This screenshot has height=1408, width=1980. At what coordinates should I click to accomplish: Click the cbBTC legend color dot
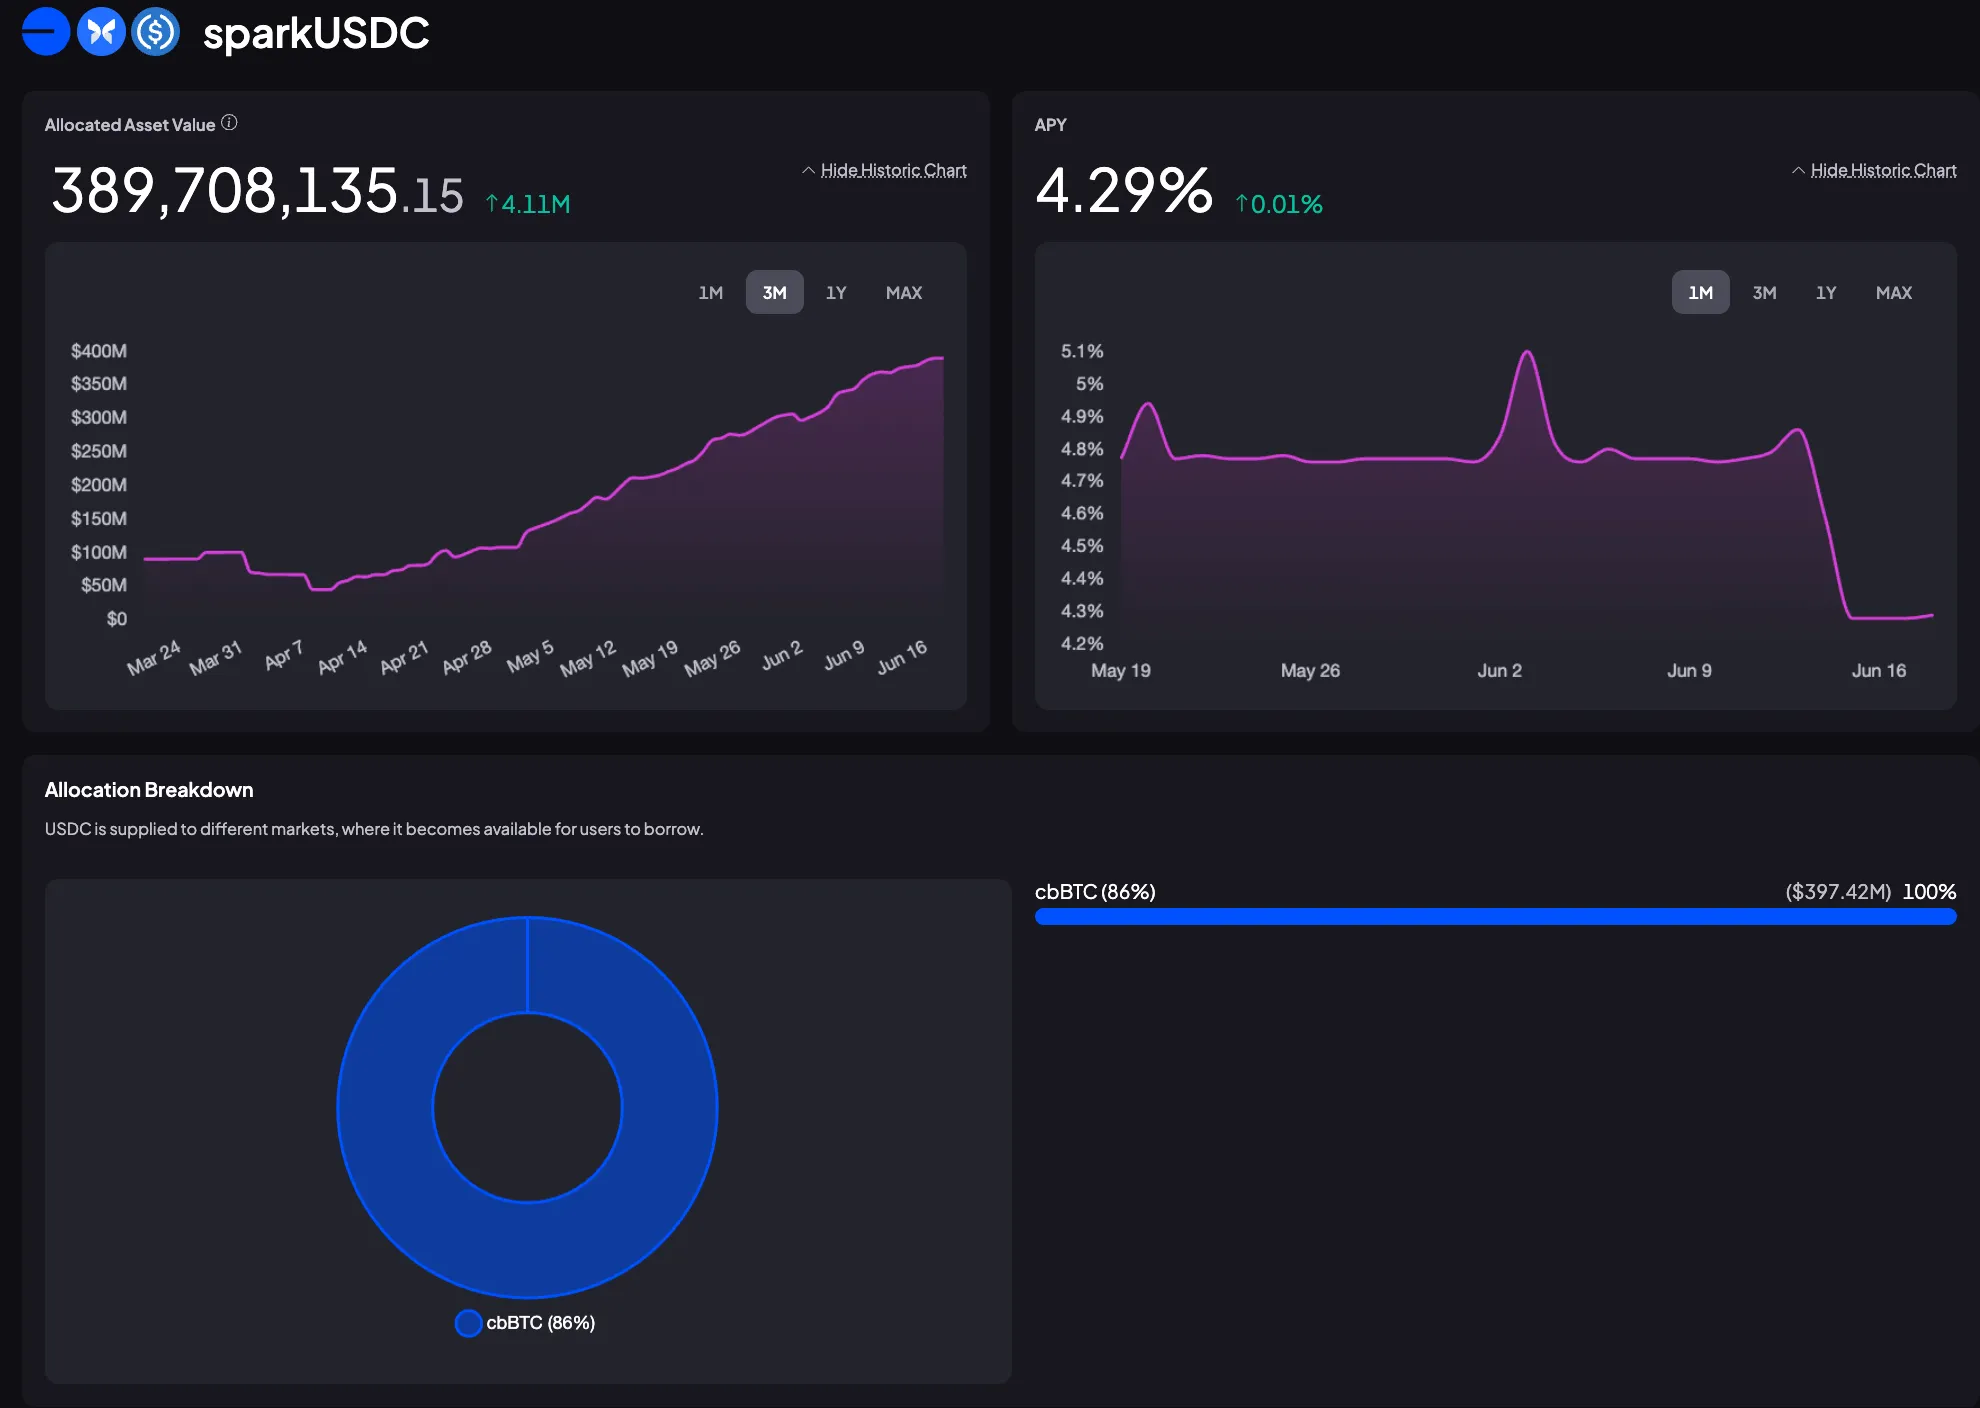click(x=468, y=1323)
